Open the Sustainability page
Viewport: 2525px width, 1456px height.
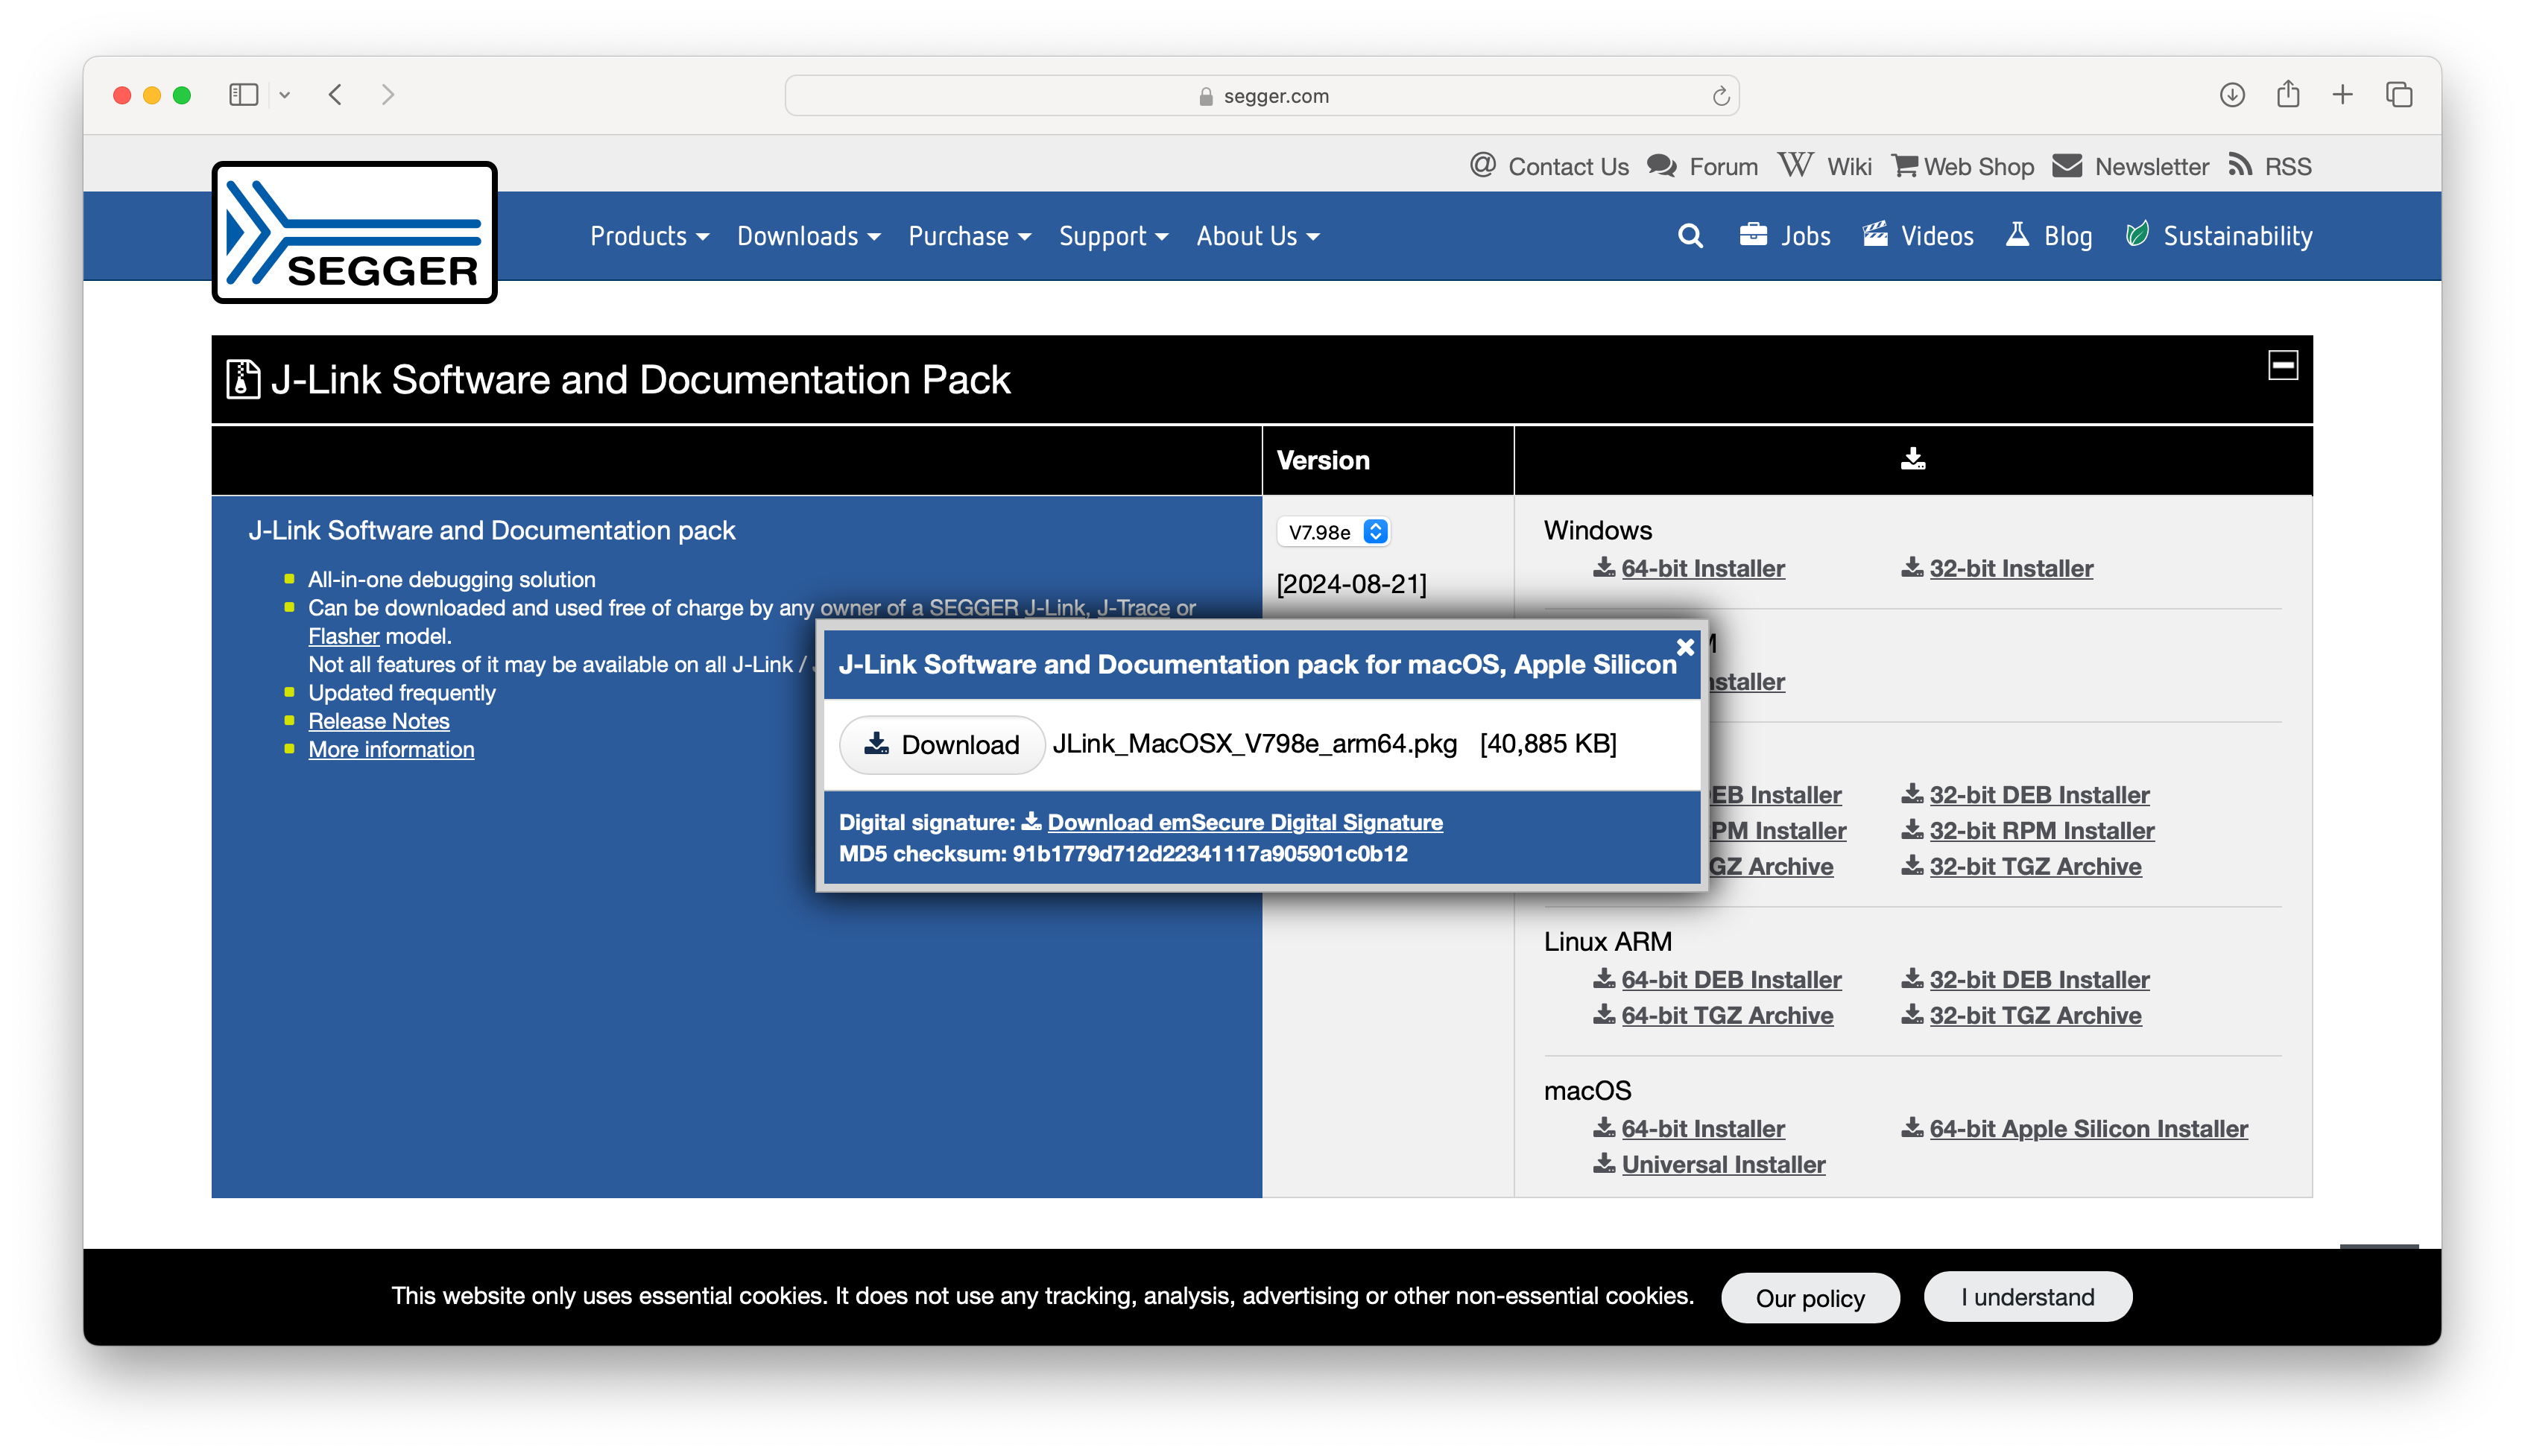(2219, 236)
